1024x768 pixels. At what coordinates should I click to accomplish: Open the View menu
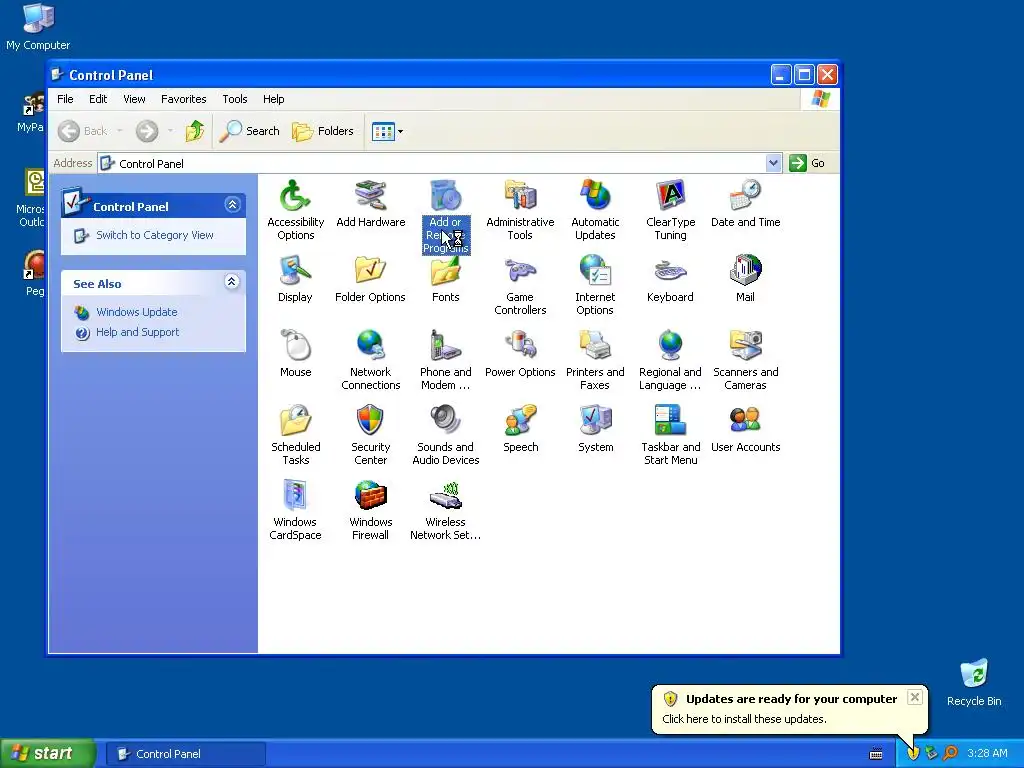click(134, 99)
